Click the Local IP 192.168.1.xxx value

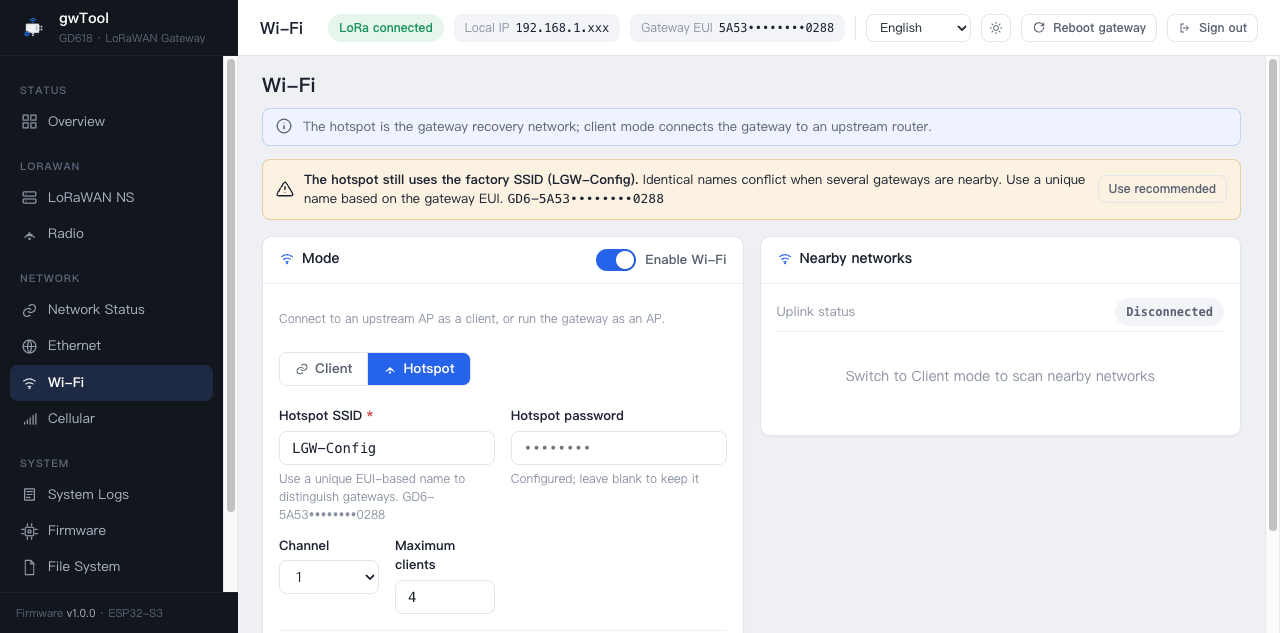[562, 28]
